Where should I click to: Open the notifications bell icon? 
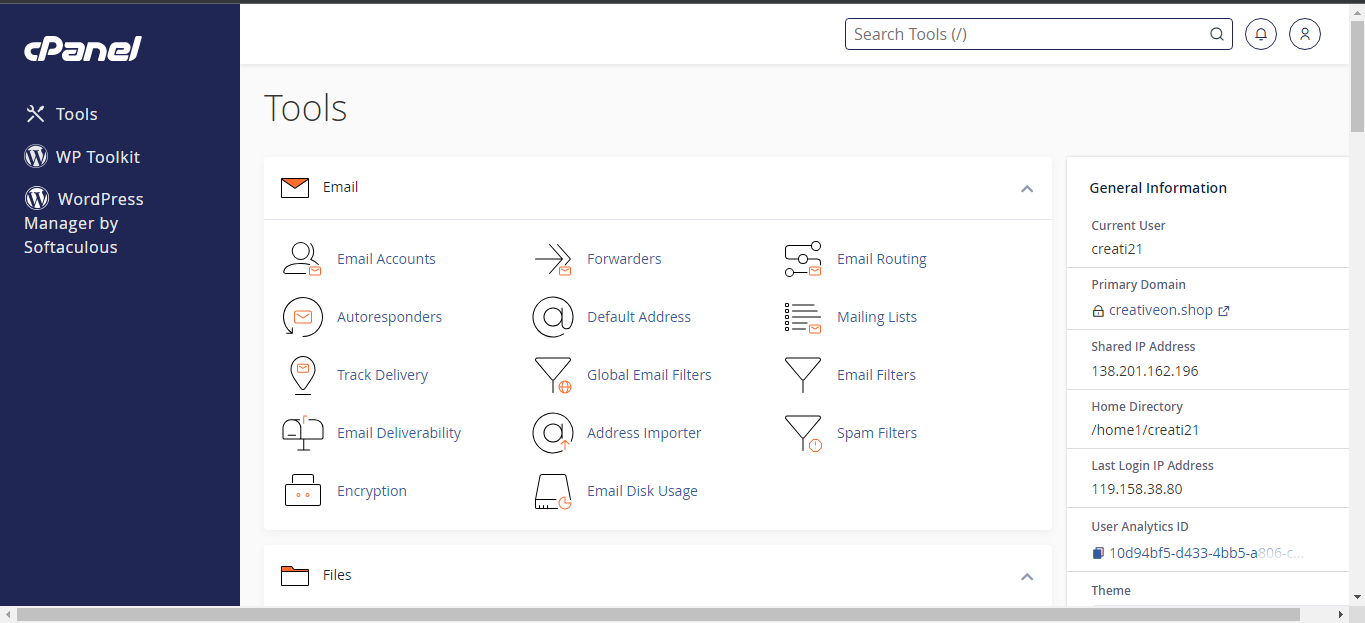pyautogui.click(x=1261, y=34)
